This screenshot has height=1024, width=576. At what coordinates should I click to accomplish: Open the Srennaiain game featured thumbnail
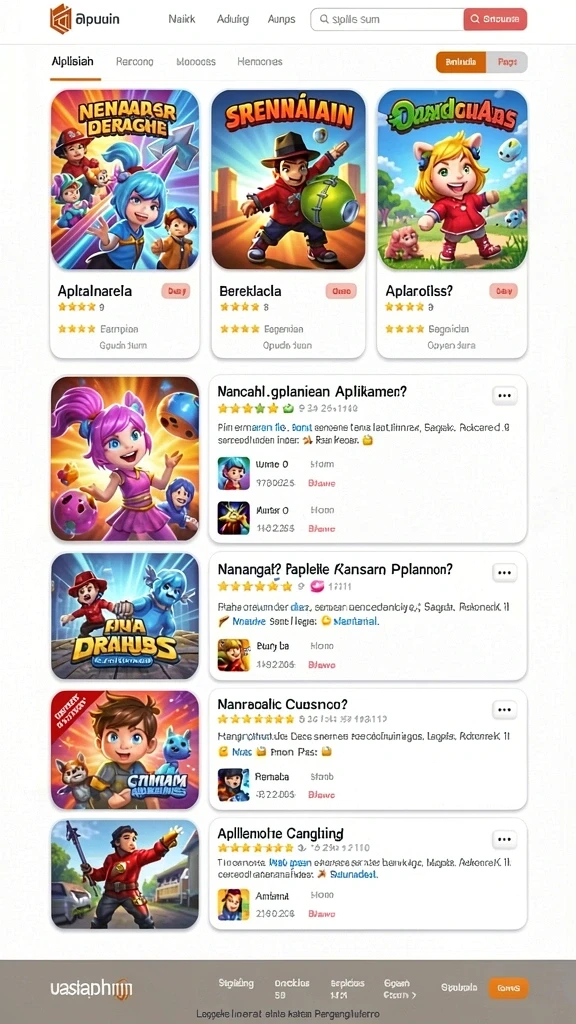click(289, 180)
